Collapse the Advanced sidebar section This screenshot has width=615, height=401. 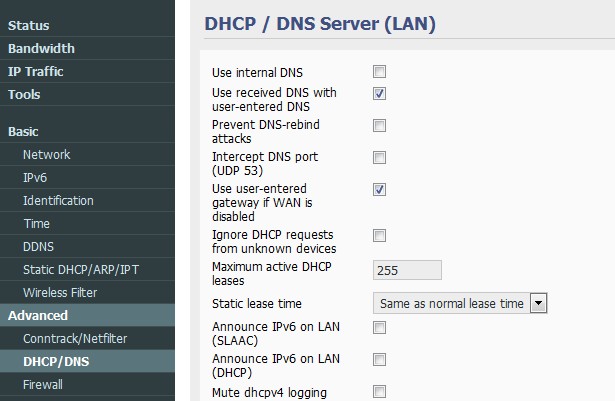click(x=38, y=315)
